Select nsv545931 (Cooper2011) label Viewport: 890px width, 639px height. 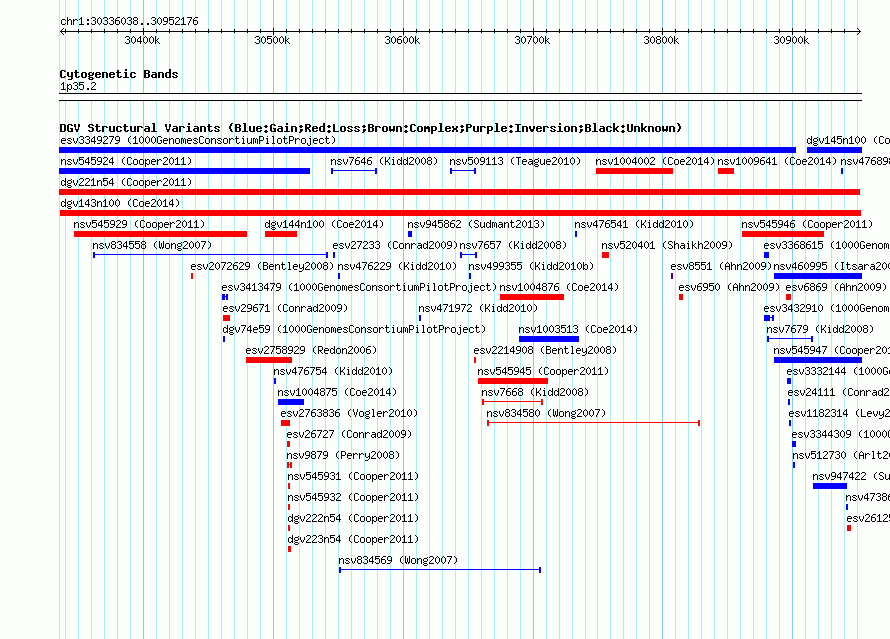click(353, 476)
